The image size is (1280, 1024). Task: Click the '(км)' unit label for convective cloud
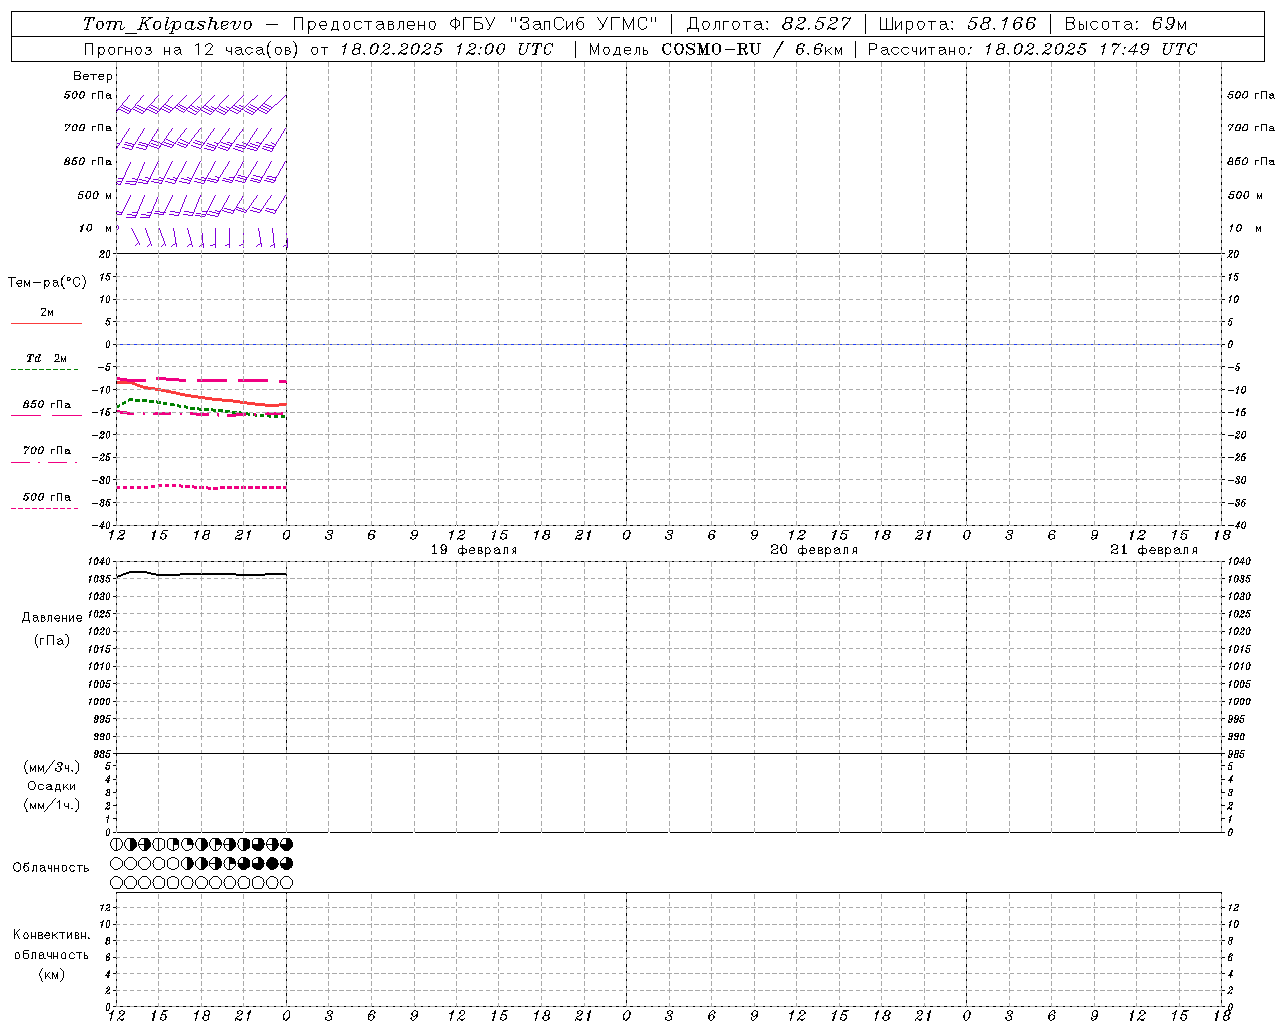[x=52, y=974]
